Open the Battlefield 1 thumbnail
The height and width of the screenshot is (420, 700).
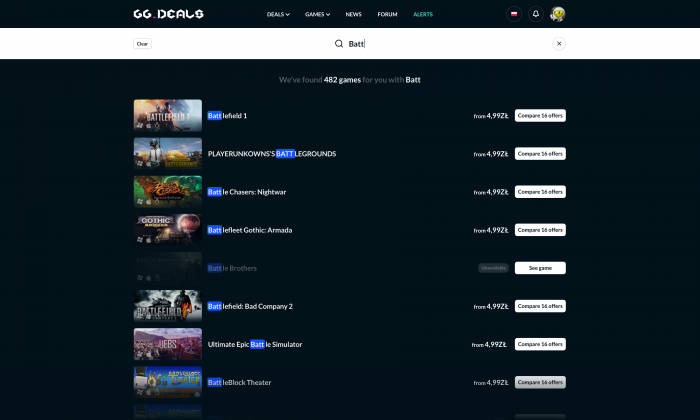[168, 115]
